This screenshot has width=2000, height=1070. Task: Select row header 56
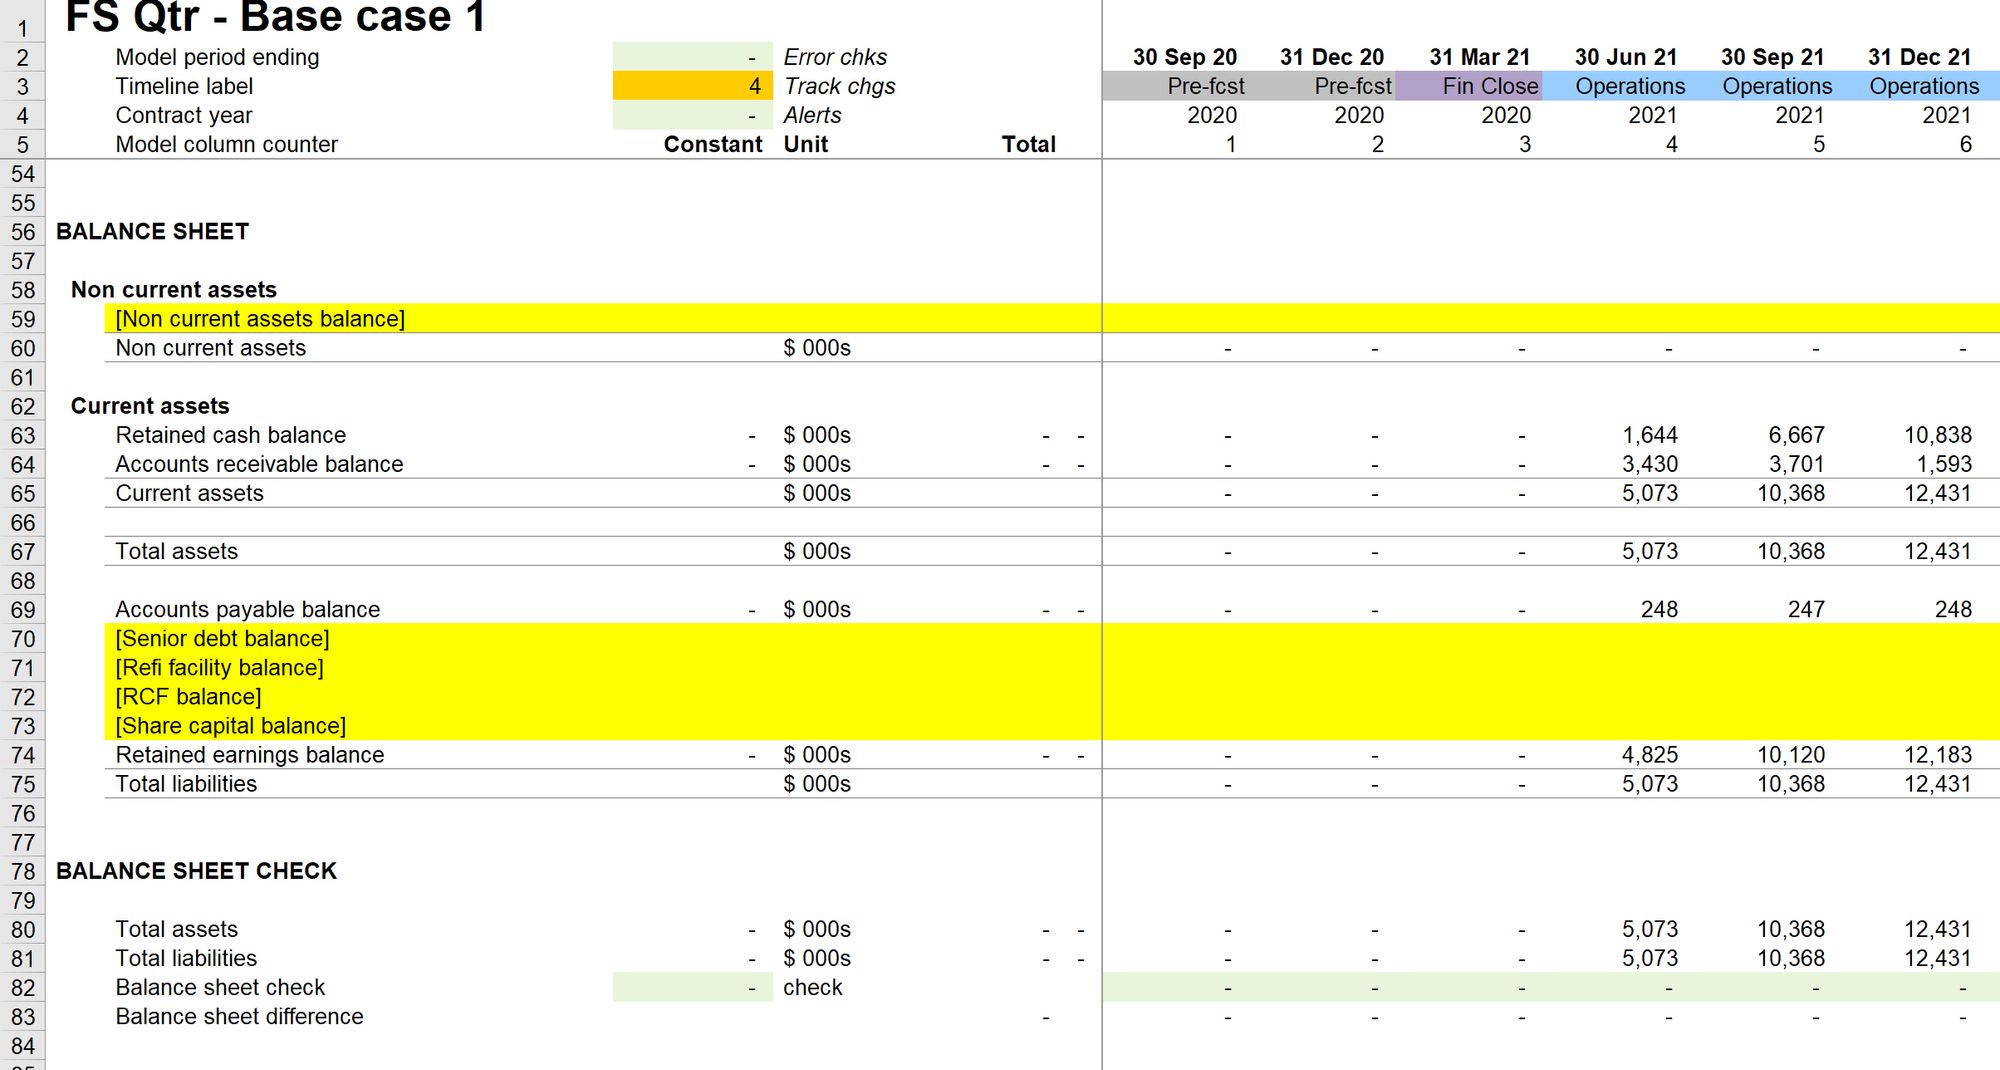coord(22,232)
